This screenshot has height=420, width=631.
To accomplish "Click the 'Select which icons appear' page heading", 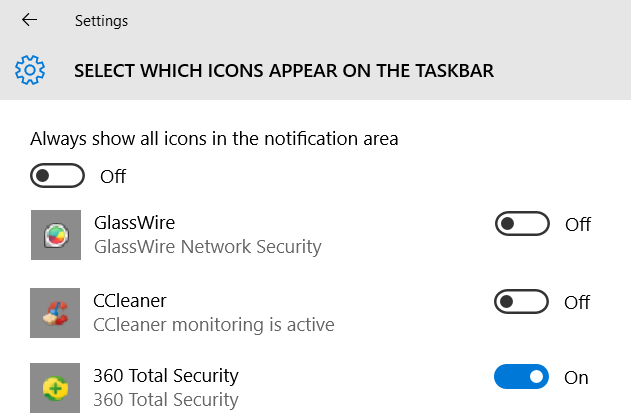I will 284,71.
